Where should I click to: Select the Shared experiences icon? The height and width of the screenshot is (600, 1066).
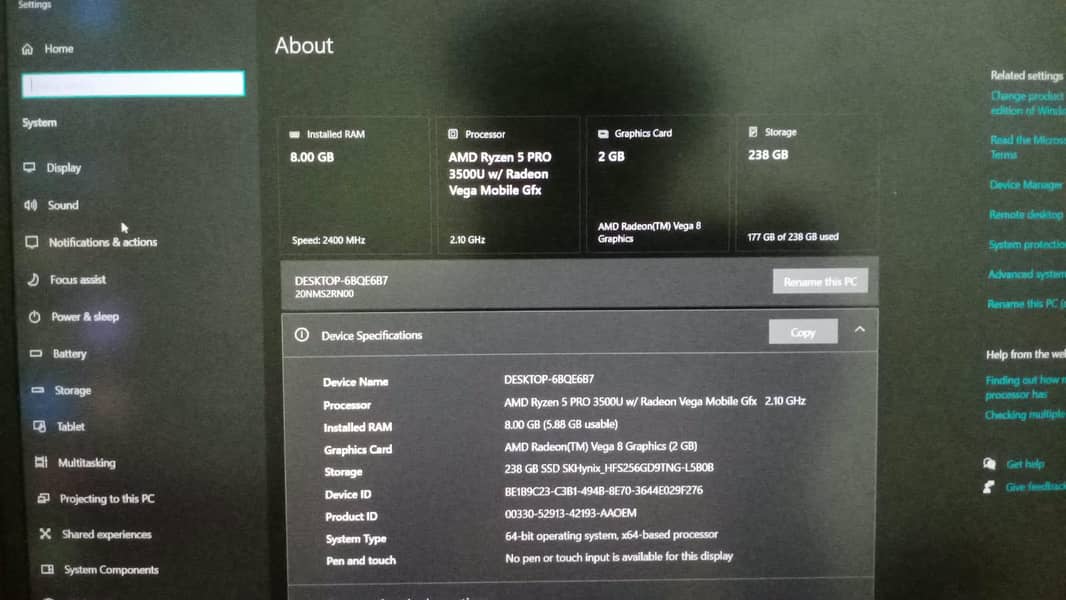pos(46,533)
